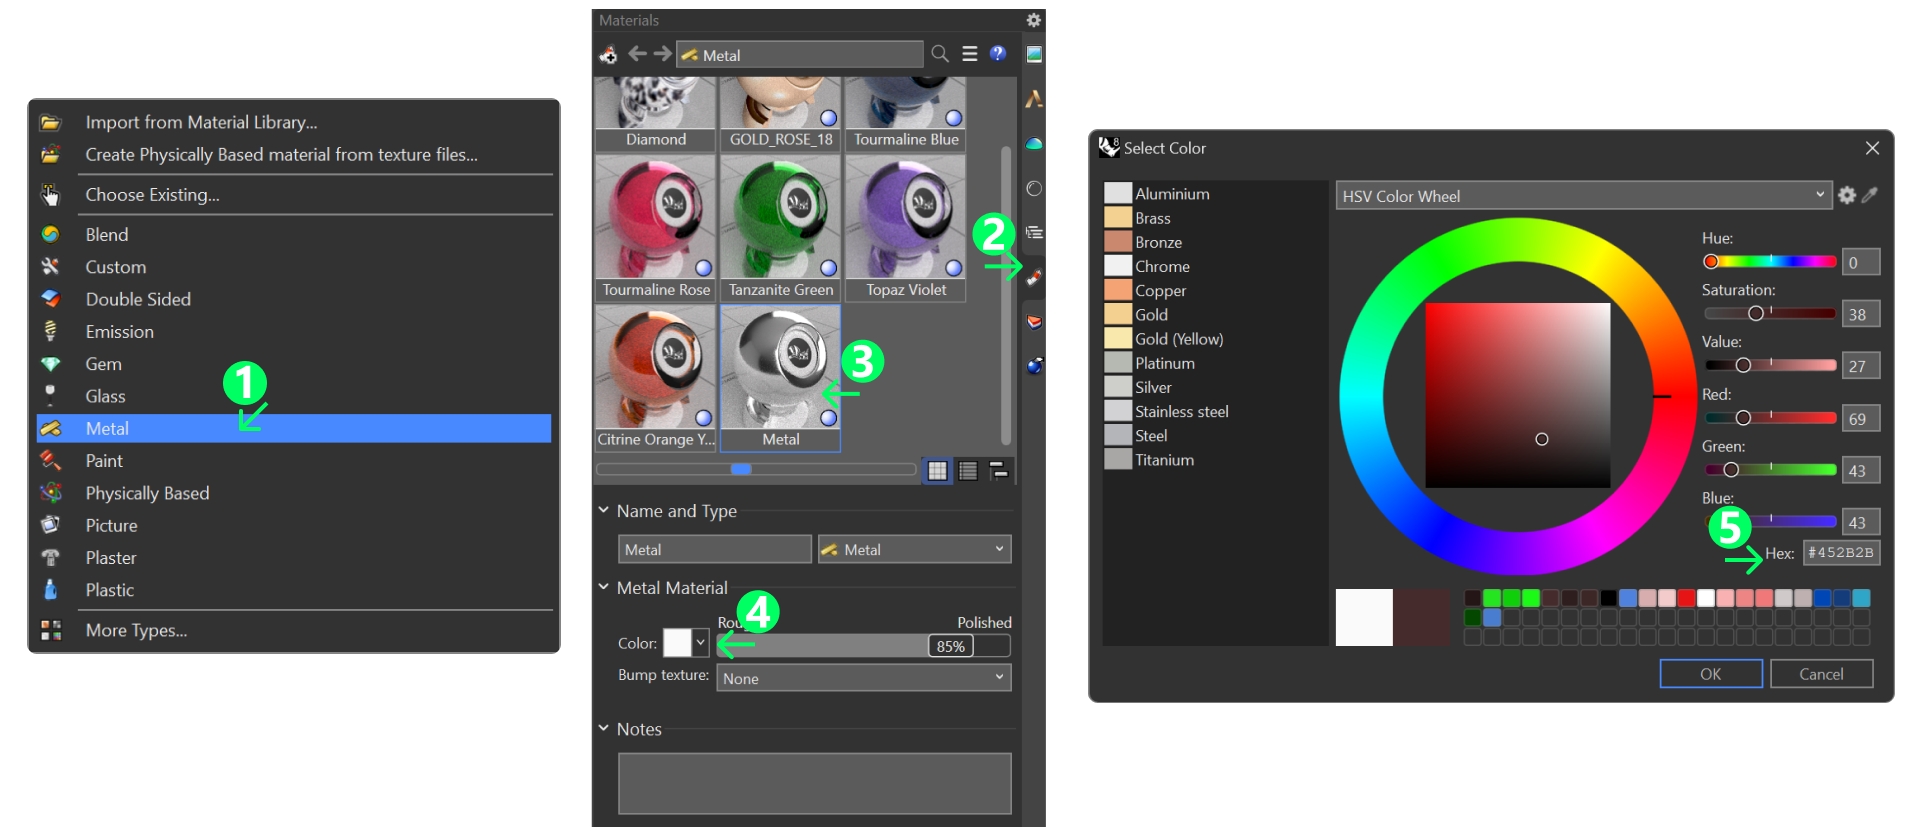Open the Materials hamburger menu
Viewport: 1920px width, 836px height.
969,54
